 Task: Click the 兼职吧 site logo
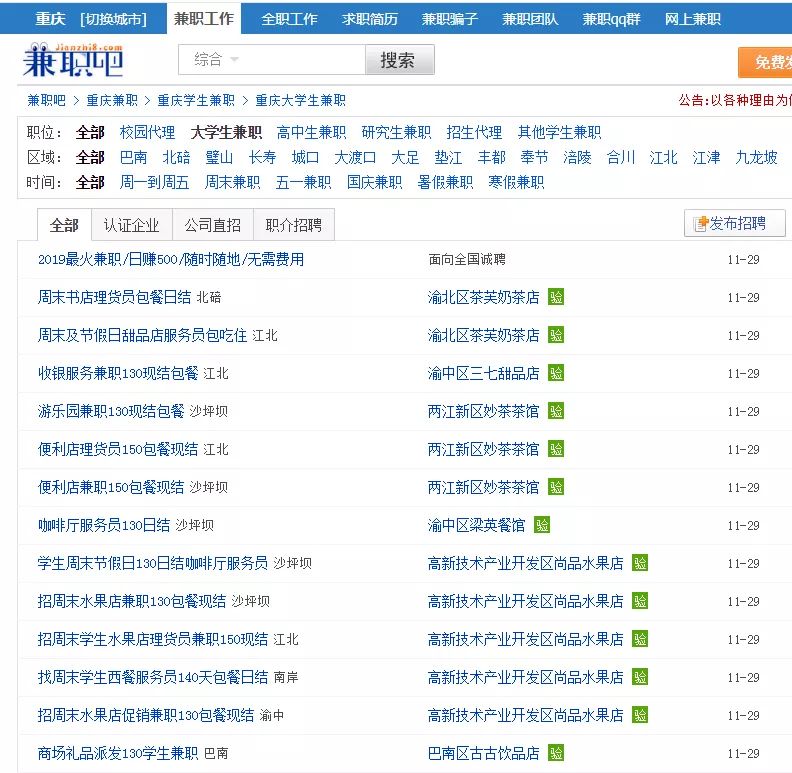[x=73, y=60]
